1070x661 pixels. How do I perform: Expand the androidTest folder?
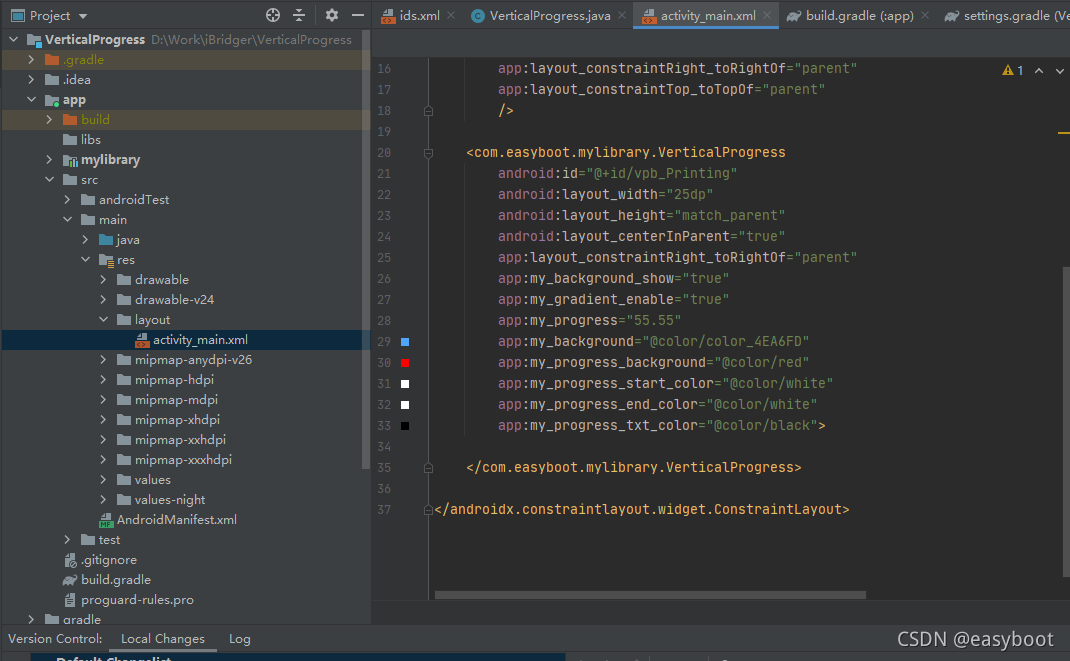tap(67, 199)
